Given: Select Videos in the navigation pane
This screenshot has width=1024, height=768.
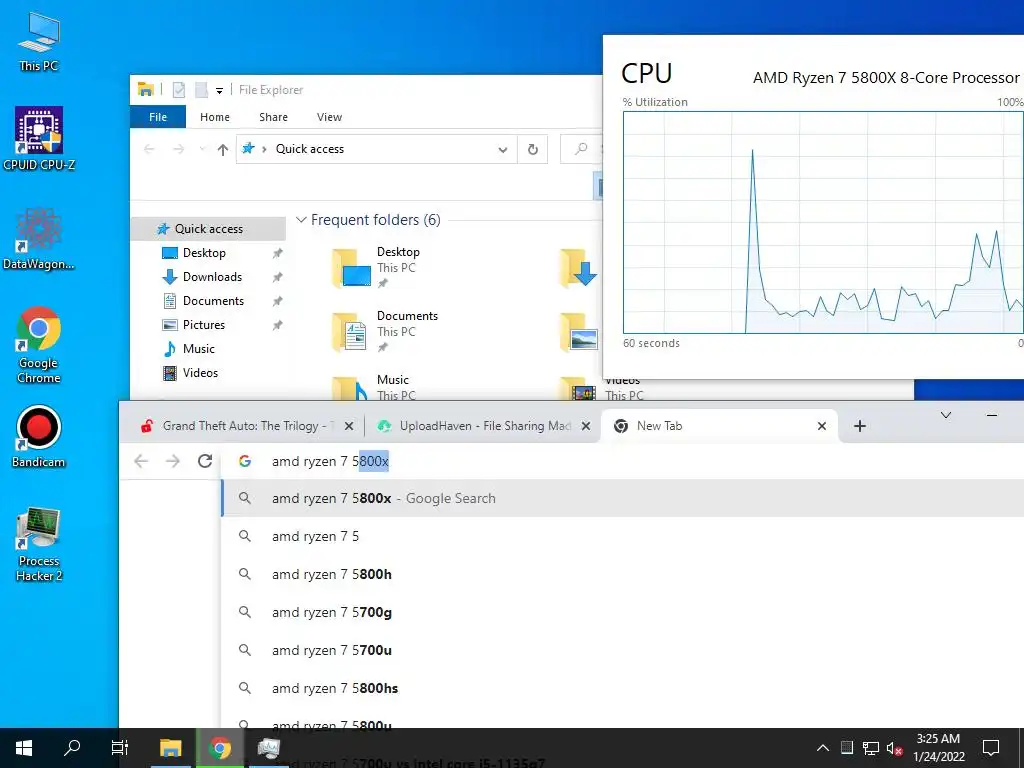Looking at the screenshot, I should pos(200,373).
